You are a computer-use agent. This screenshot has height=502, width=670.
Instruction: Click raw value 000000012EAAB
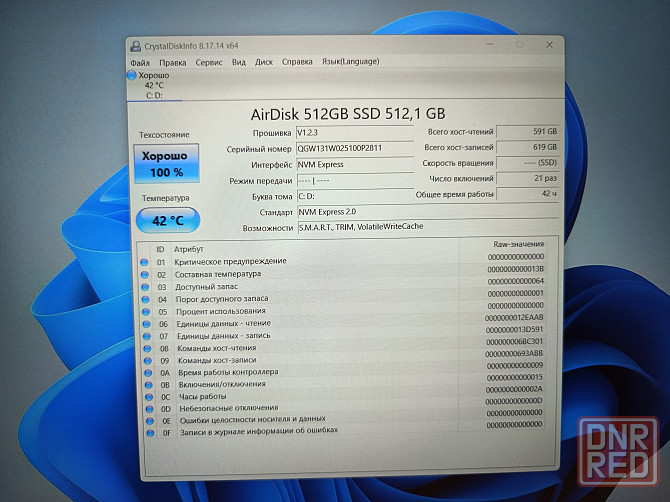pyautogui.click(x=514, y=318)
